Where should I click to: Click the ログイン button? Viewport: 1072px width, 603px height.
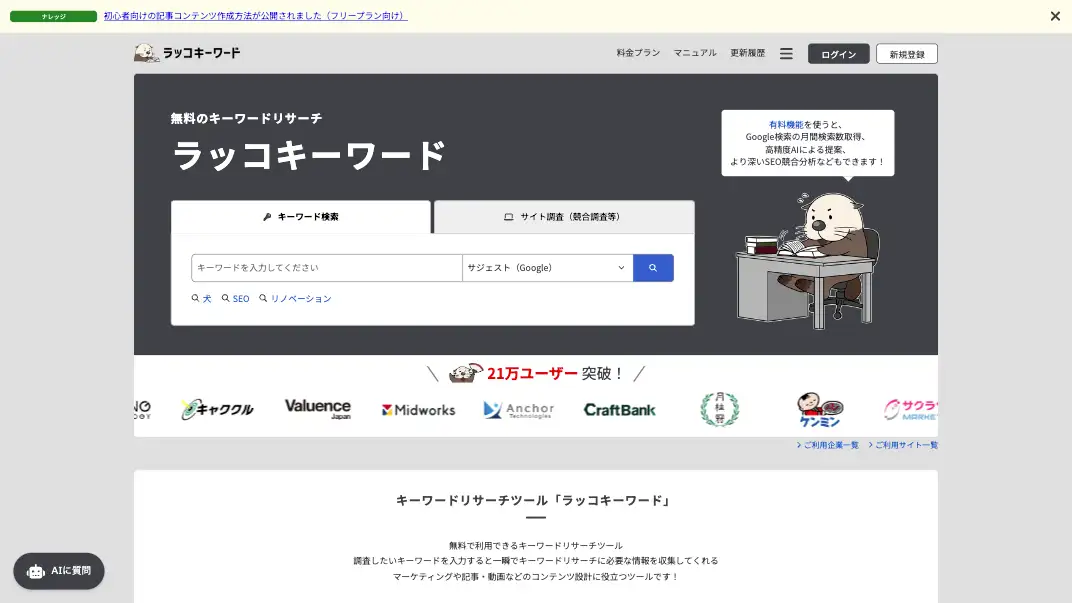pos(838,53)
